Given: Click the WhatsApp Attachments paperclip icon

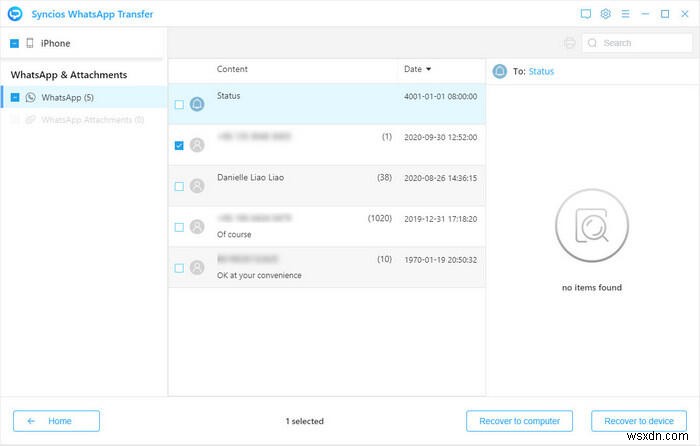Looking at the screenshot, I should click(30, 120).
